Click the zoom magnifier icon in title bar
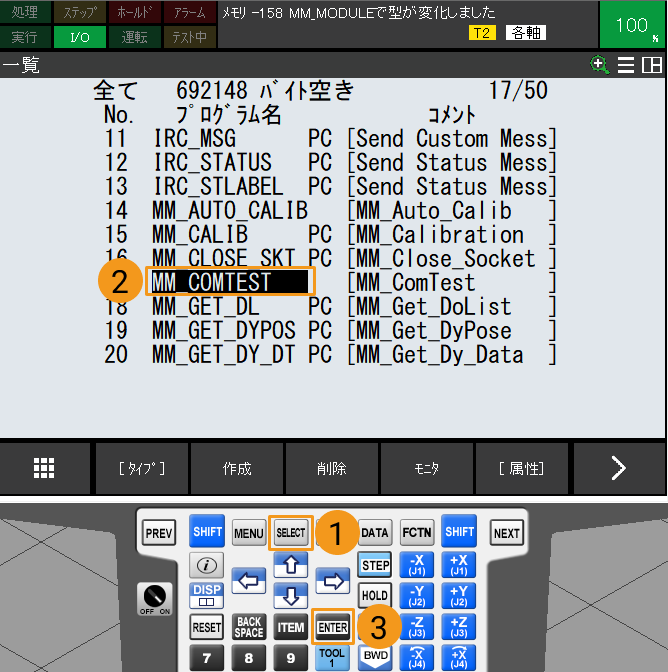 point(599,65)
